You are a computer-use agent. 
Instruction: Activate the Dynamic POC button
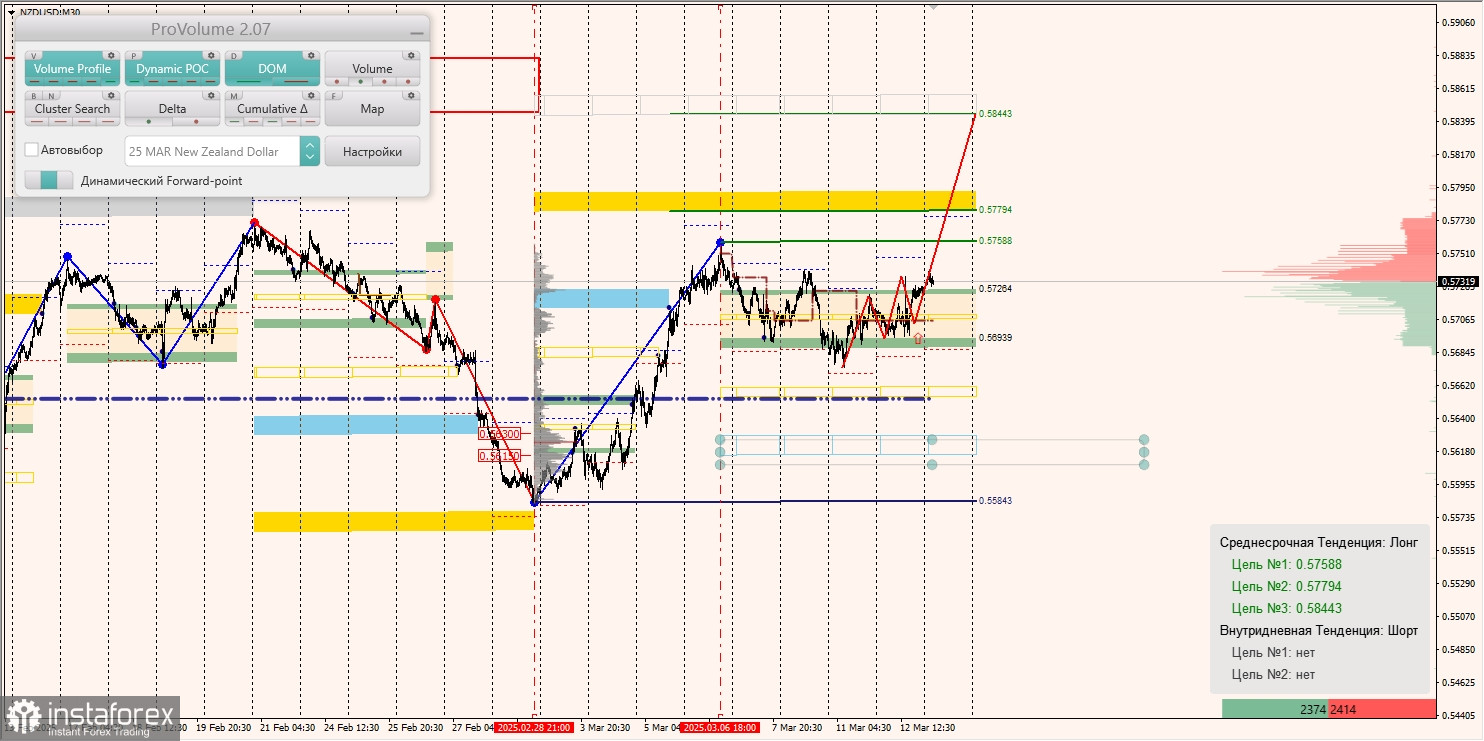pos(172,69)
